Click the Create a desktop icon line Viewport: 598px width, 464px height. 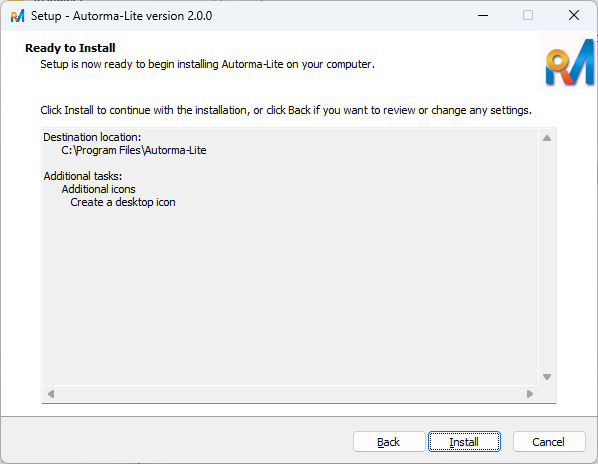click(123, 202)
